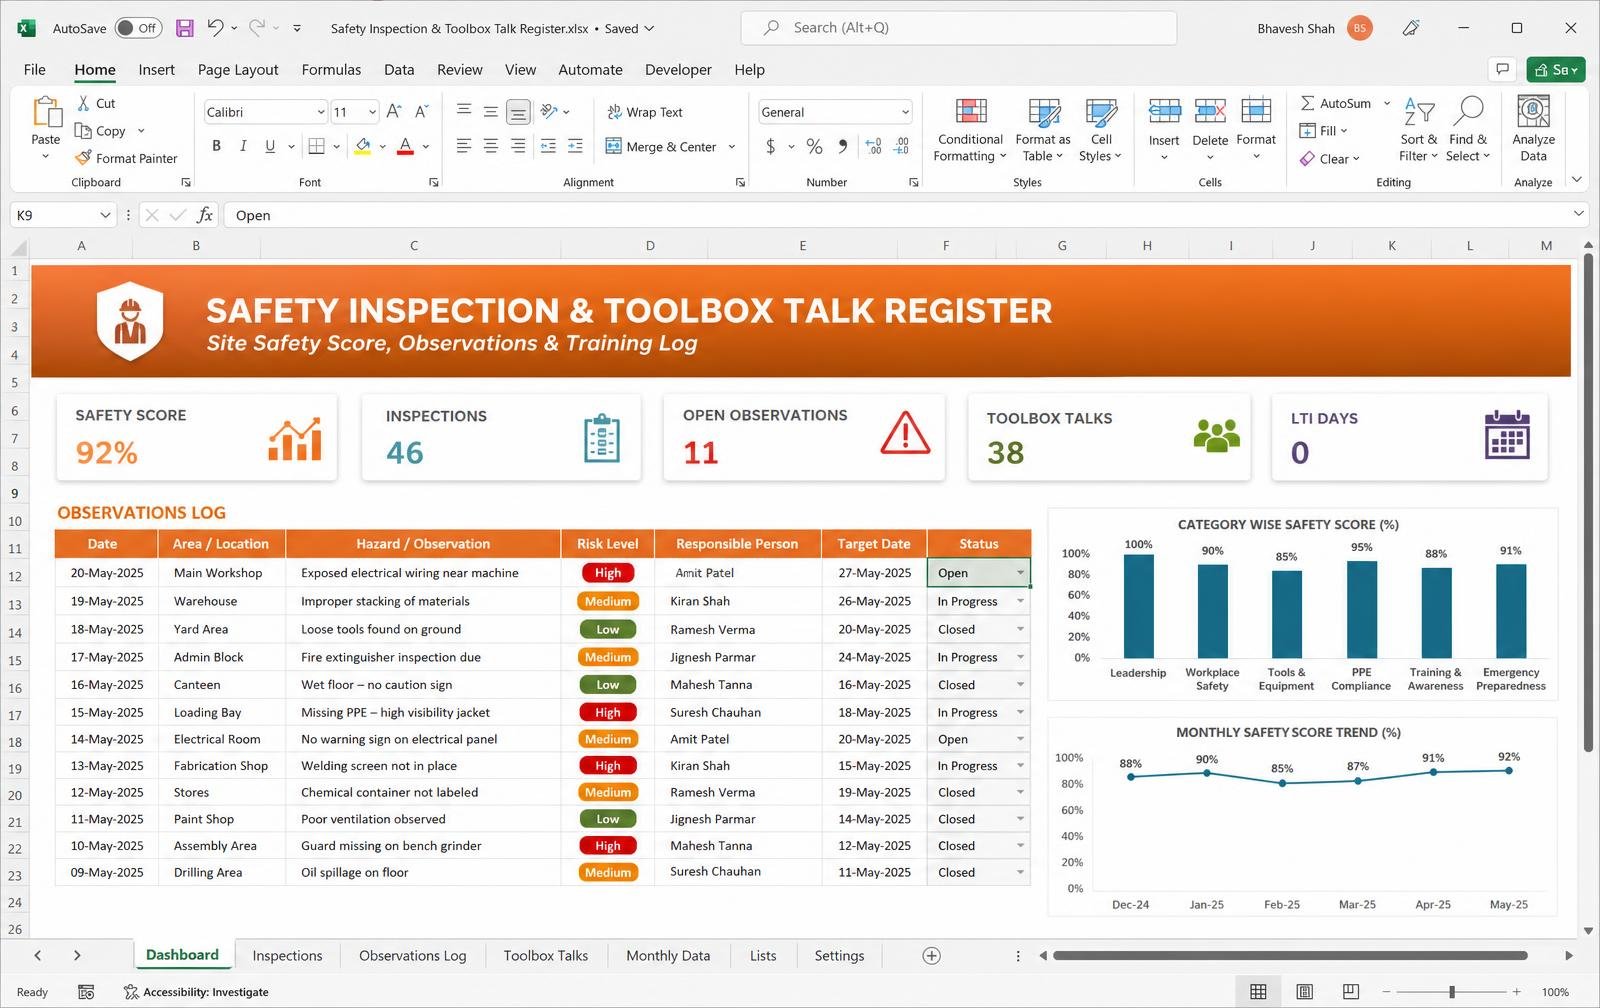
Task: Expand the AutoSum dropdown arrow
Action: (x=1387, y=103)
